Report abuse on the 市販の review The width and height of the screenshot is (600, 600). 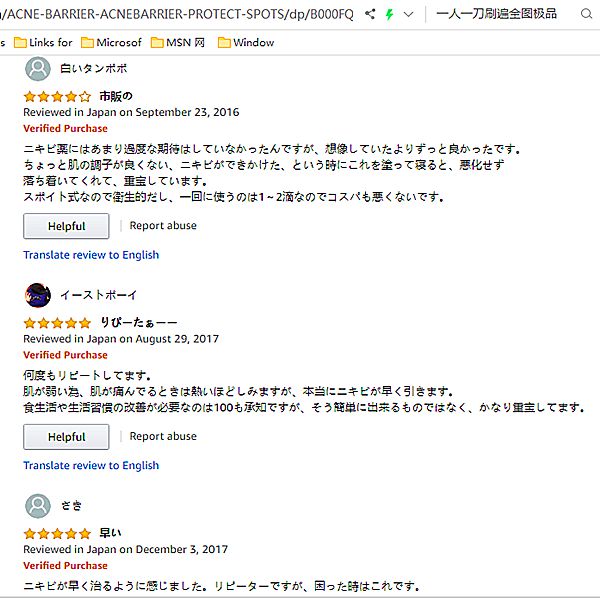[x=163, y=226]
